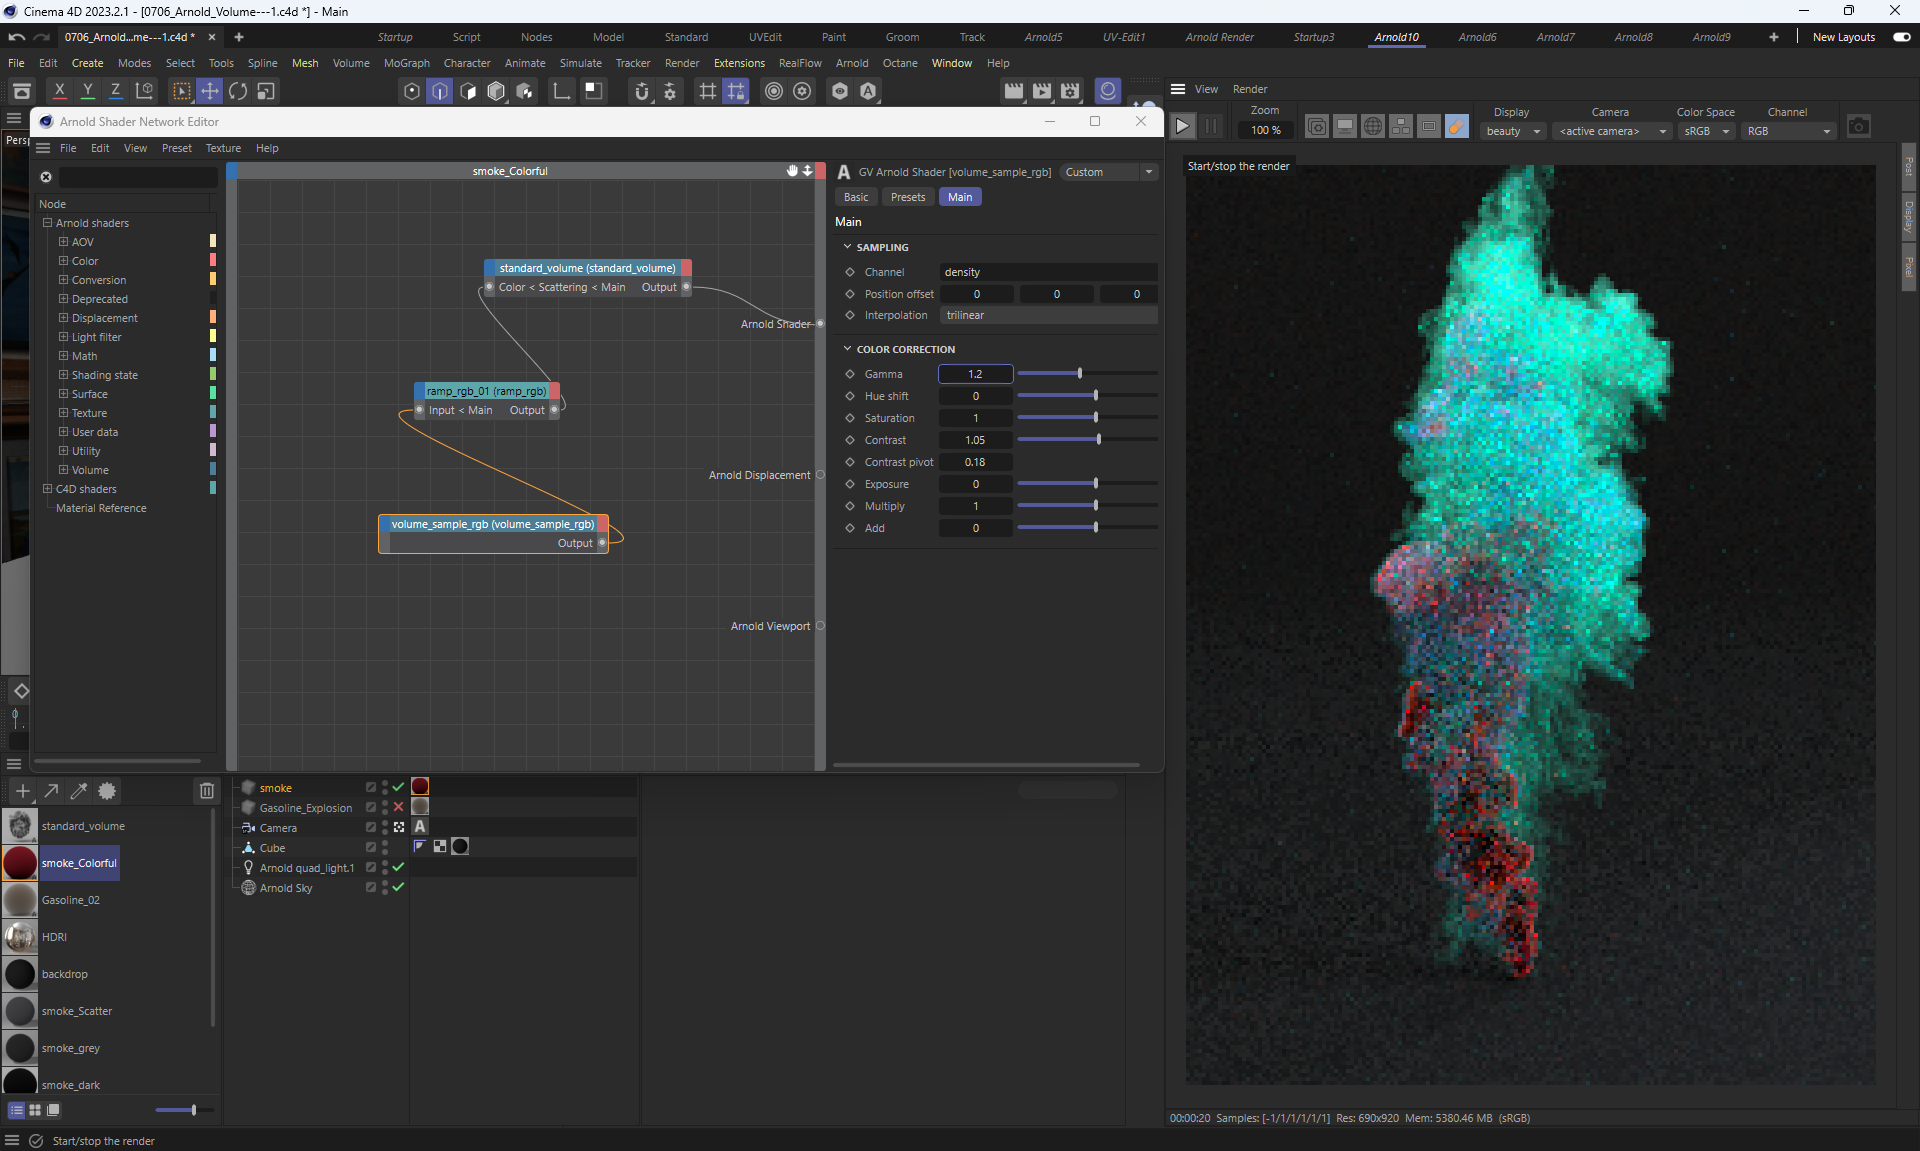Adjust the Gamma slider
Screen dimensions: 1920x1151
coord(1080,374)
